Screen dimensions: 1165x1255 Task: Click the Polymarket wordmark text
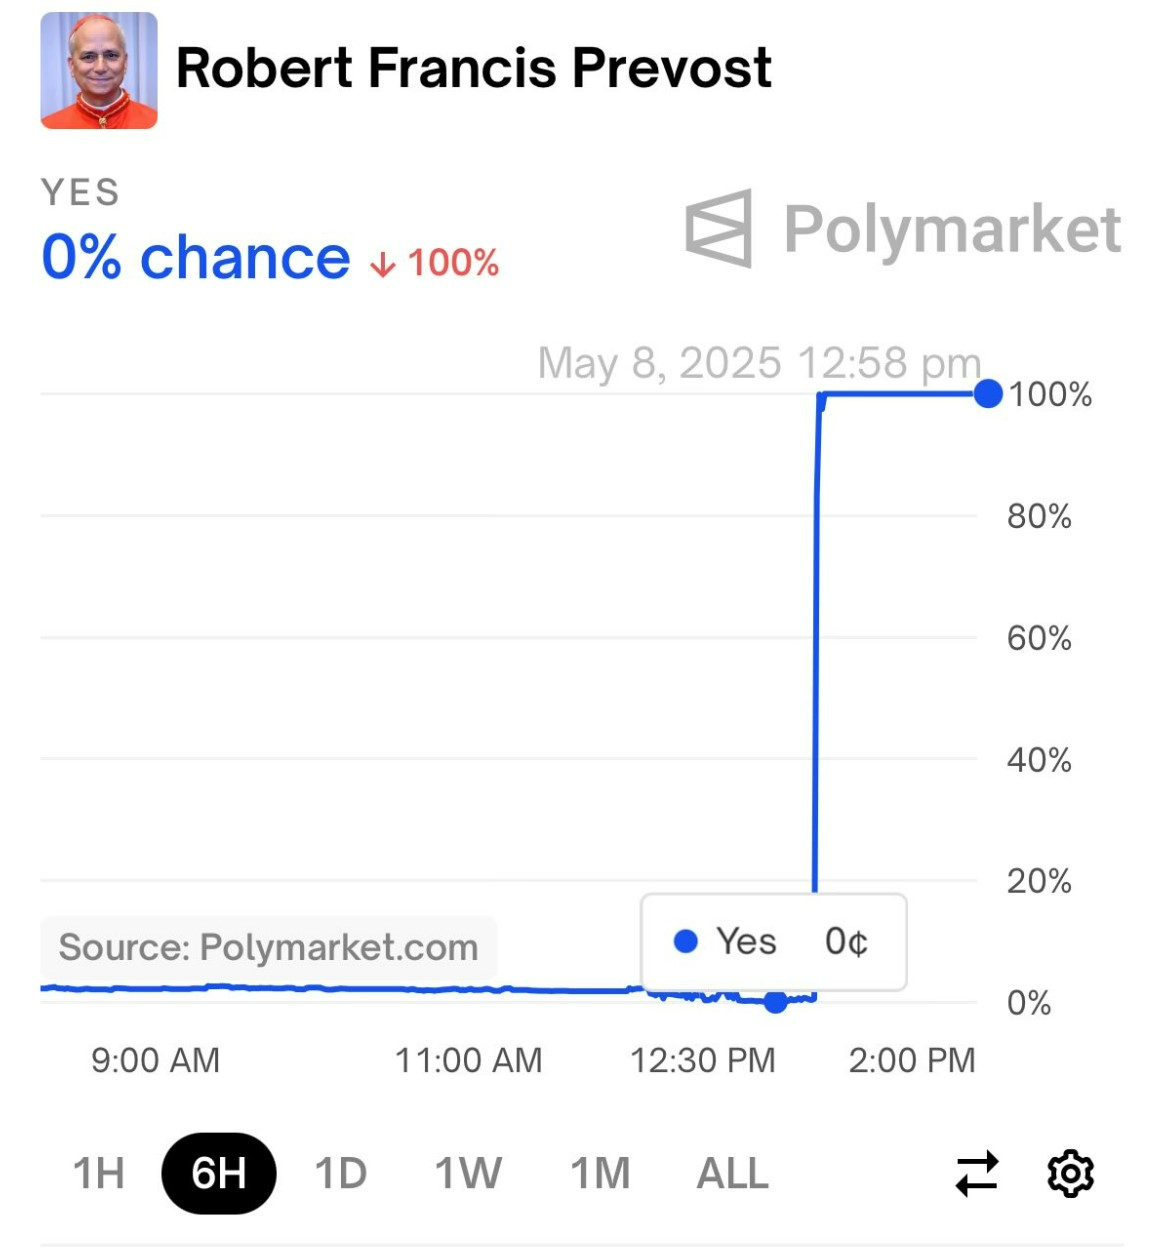[951, 229]
